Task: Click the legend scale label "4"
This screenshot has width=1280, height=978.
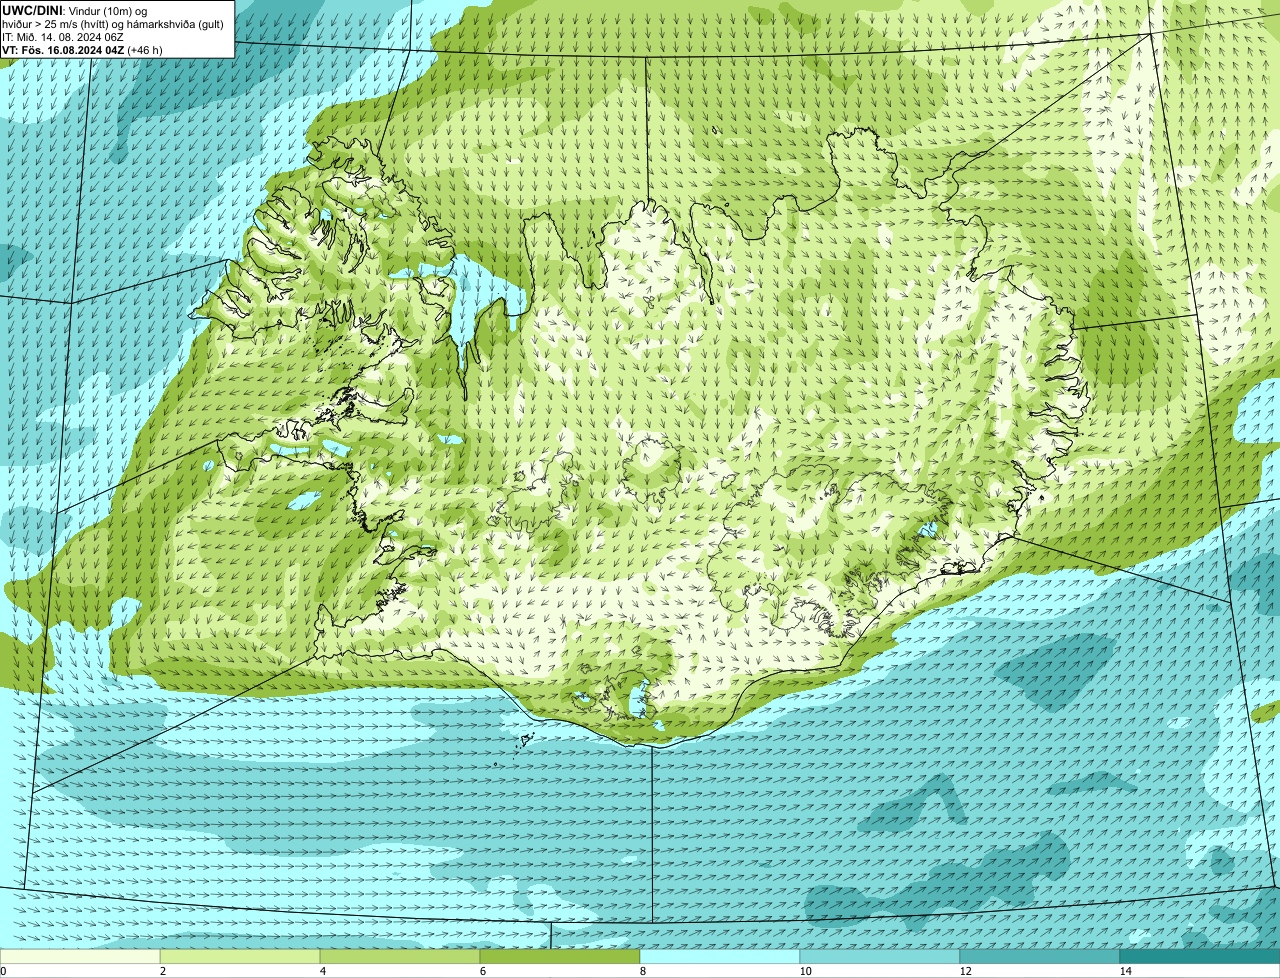Action: coord(322,971)
